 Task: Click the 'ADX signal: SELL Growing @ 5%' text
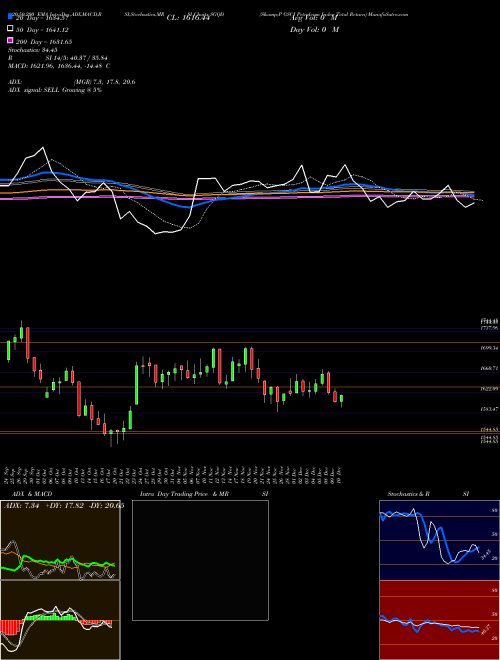(55, 90)
